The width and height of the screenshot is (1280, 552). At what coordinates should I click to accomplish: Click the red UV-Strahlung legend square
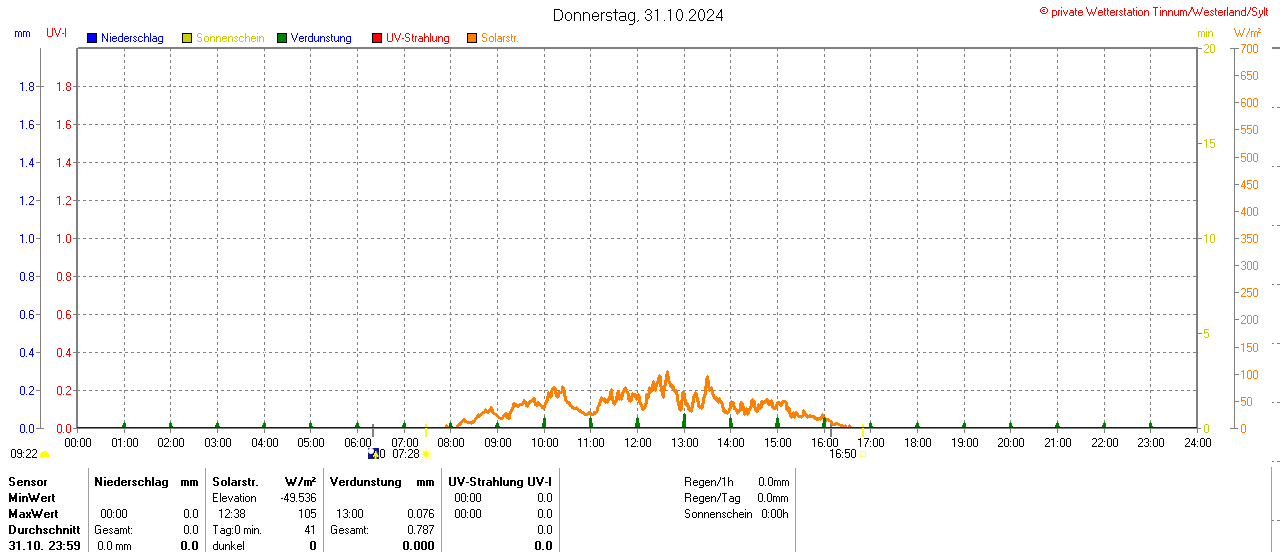pos(377,38)
